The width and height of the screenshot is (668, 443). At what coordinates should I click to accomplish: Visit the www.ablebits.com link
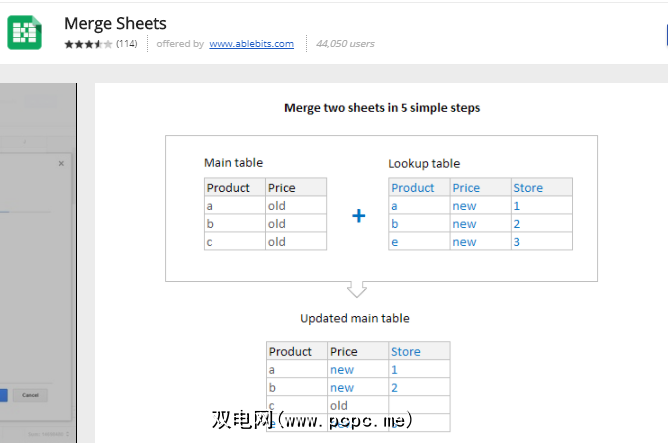[x=251, y=44]
